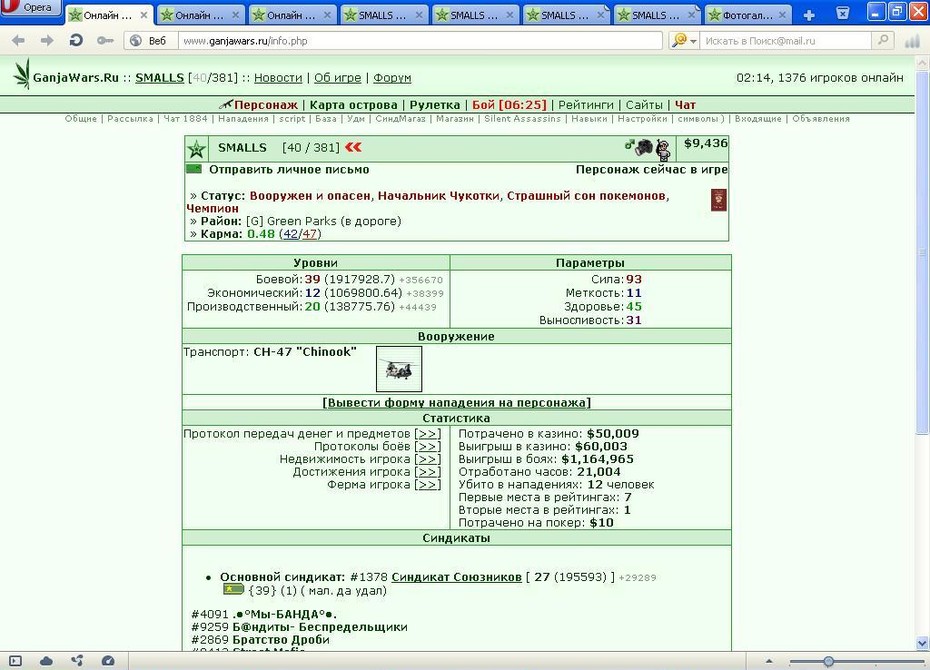
Task: Click the green envelope icon for personal letter
Action: click(194, 169)
